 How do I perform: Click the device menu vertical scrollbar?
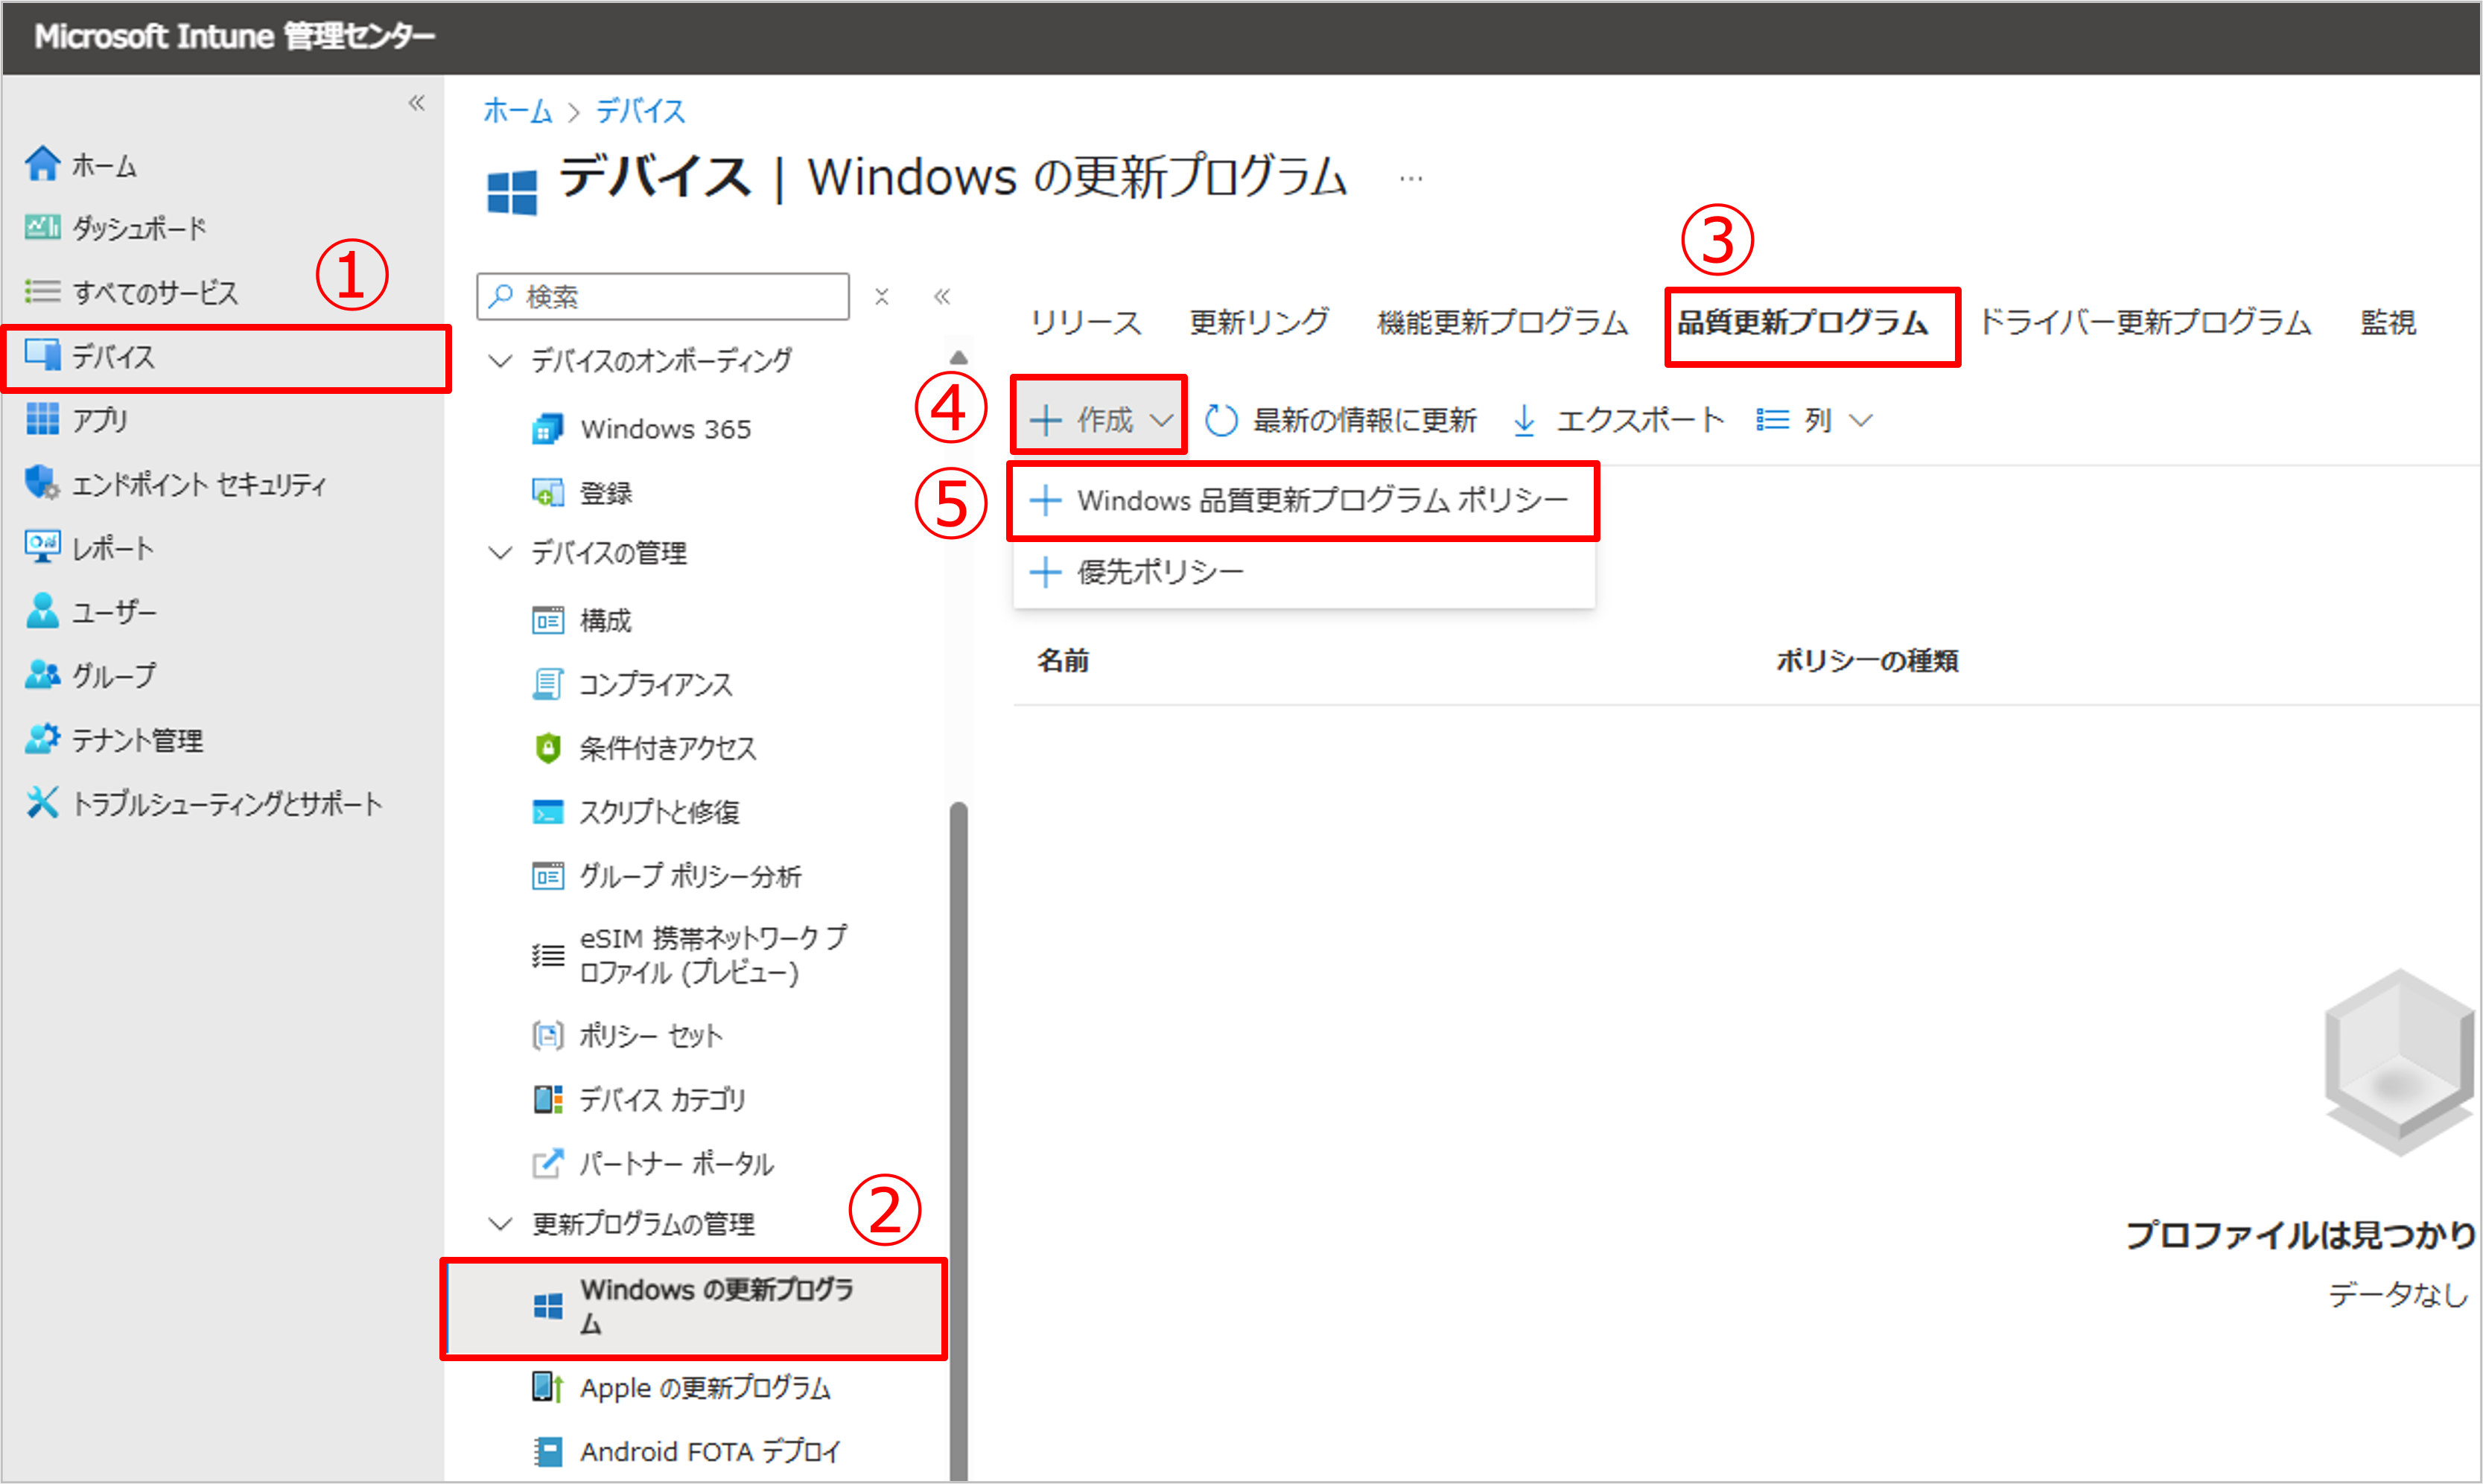pos(958,1140)
